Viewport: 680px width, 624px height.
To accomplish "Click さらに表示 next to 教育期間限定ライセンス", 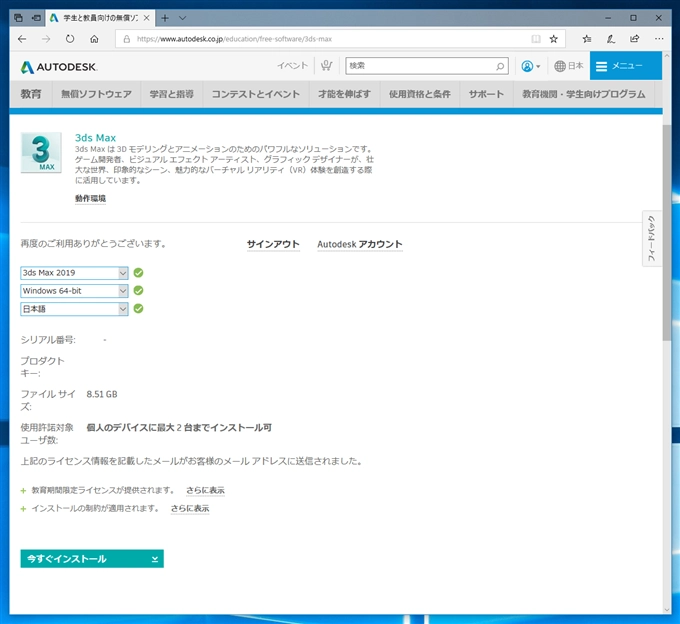I will 206,490.
